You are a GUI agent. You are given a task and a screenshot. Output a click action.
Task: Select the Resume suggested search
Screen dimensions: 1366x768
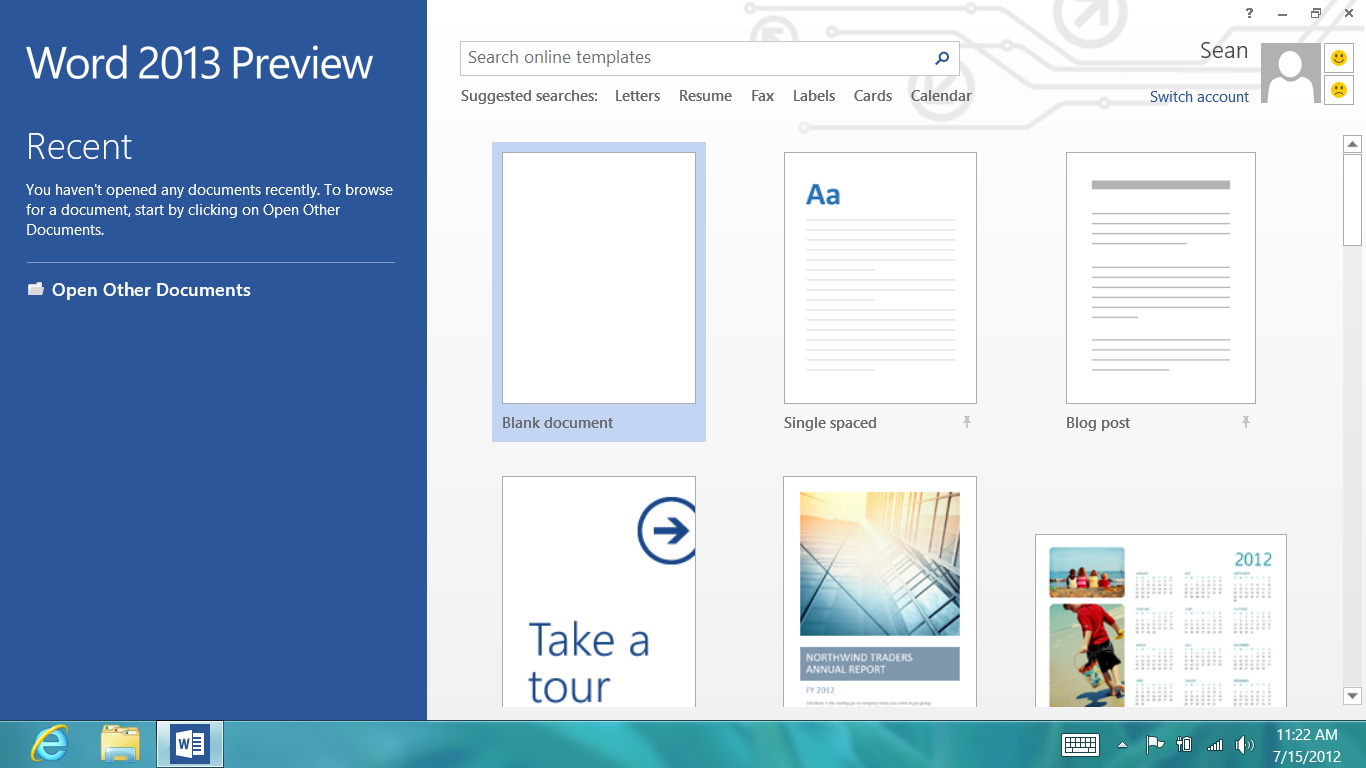click(x=705, y=96)
